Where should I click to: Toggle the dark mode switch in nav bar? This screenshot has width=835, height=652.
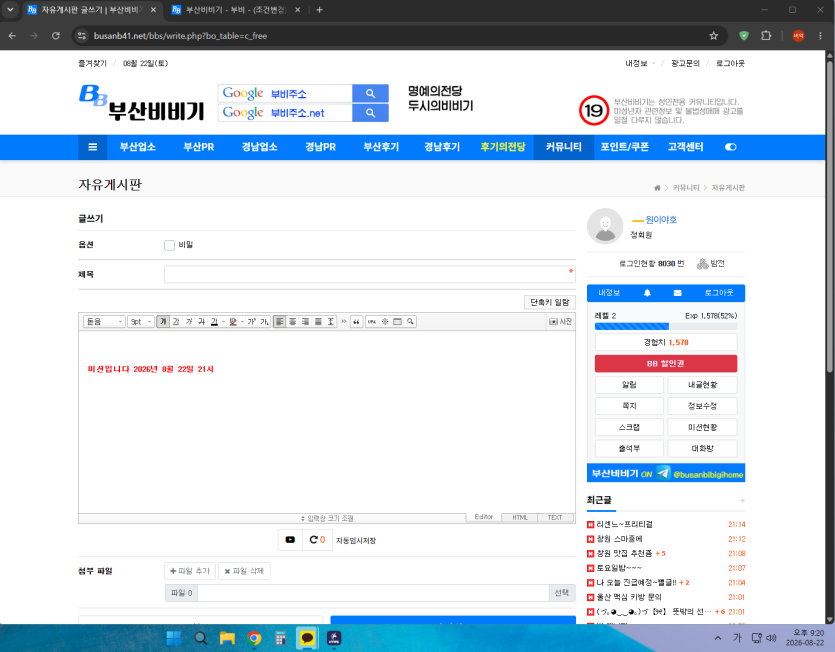731,147
